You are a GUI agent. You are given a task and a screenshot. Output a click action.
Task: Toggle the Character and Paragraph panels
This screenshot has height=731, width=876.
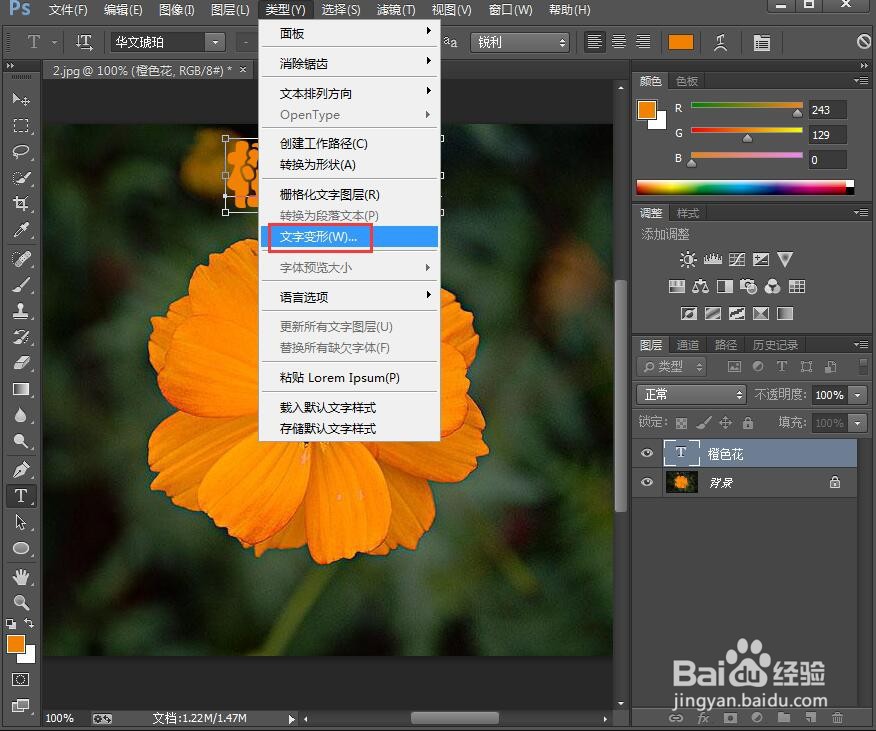click(x=761, y=42)
